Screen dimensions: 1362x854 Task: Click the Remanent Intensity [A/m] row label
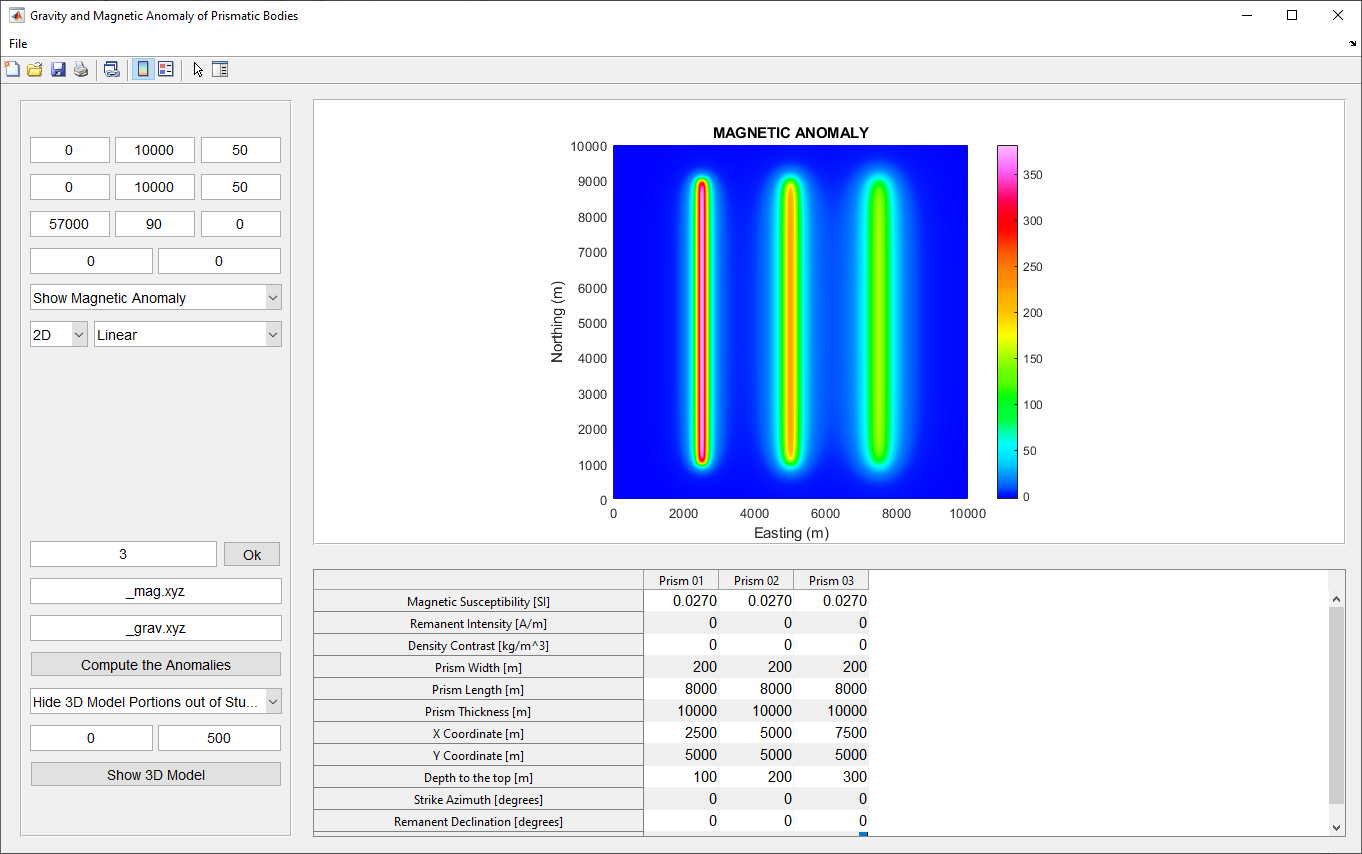[478, 623]
